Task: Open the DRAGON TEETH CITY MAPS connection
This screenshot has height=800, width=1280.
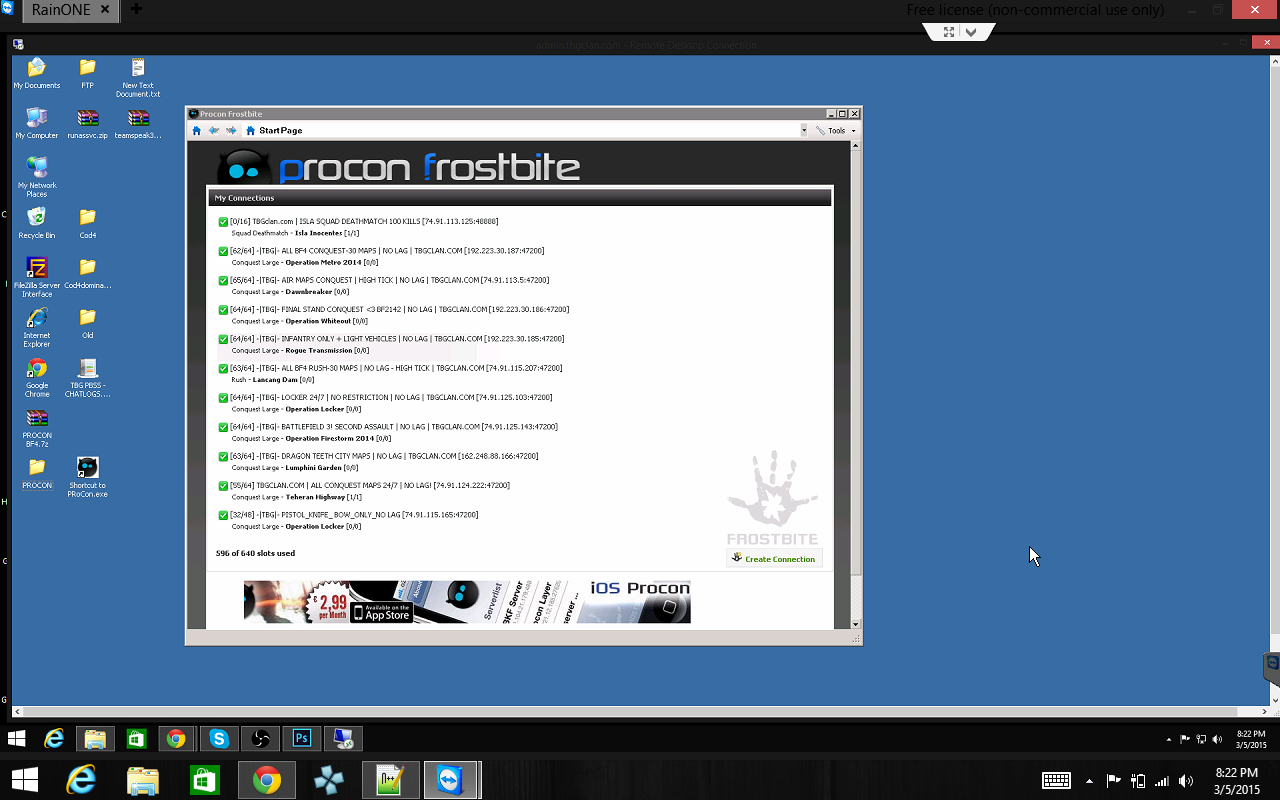Action: pos(384,456)
